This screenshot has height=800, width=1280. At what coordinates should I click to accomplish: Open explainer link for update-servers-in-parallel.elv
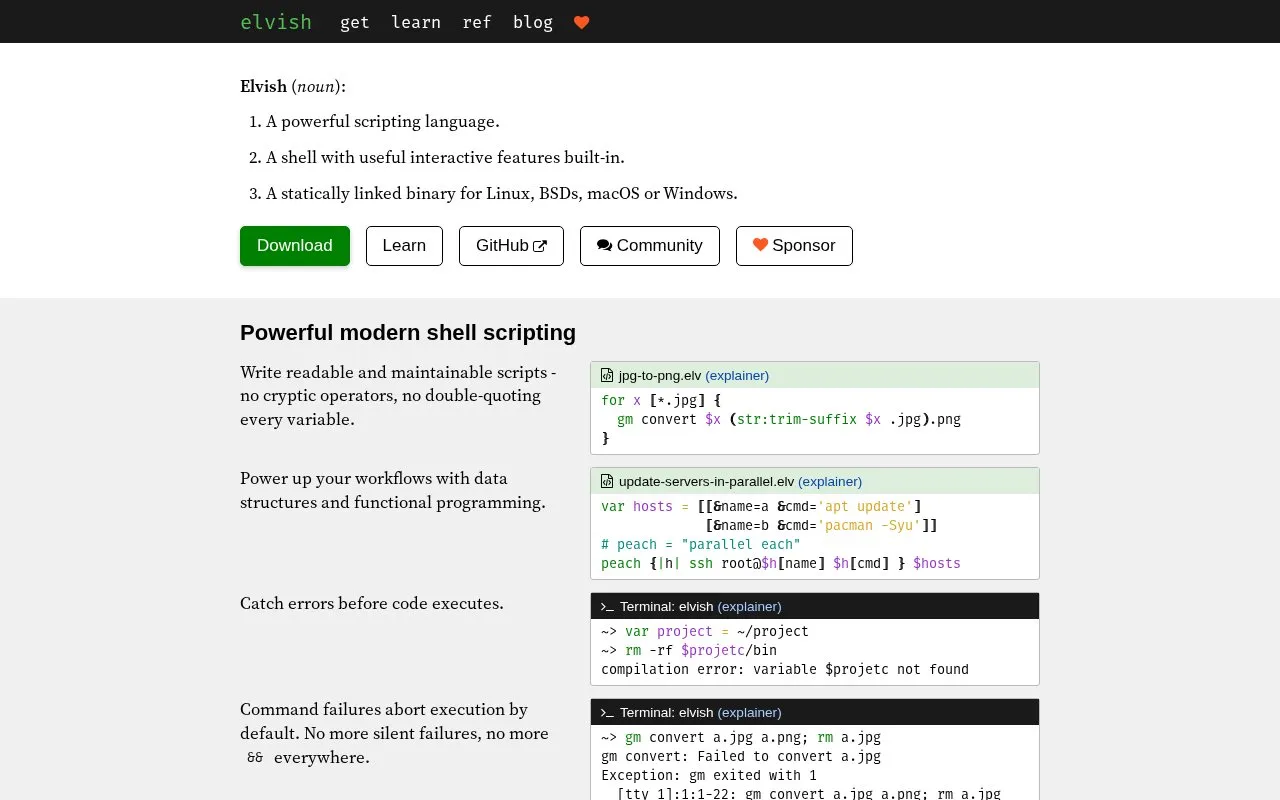(x=830, y=482)
